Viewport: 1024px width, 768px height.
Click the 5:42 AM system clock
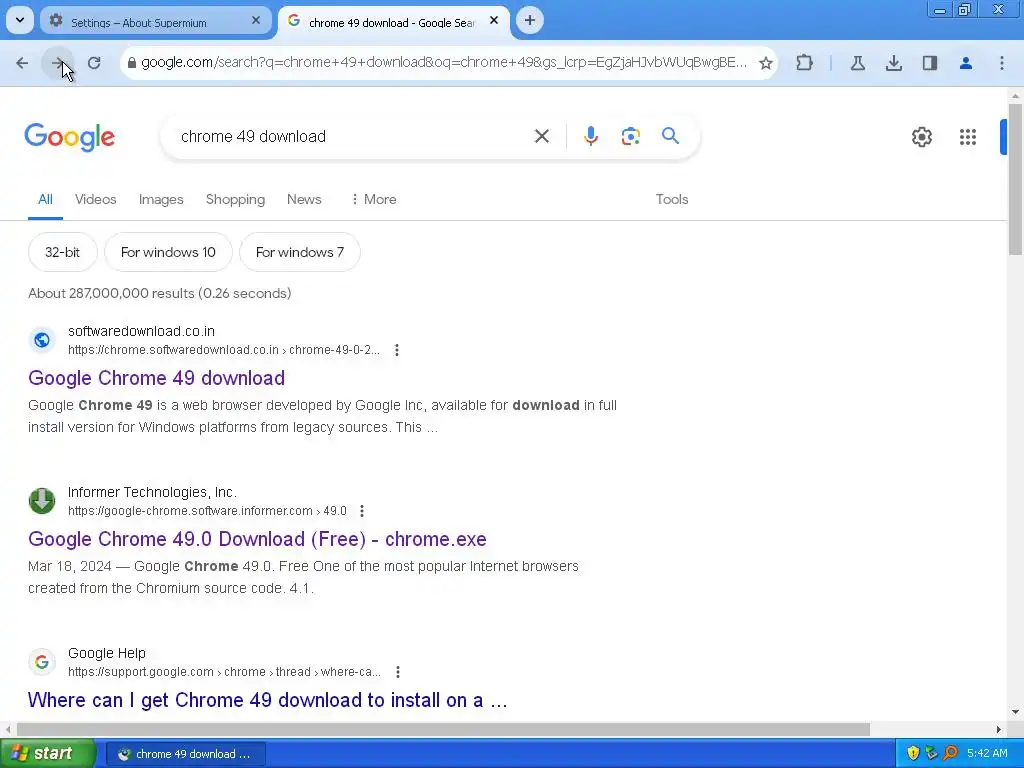click(987, 754)
